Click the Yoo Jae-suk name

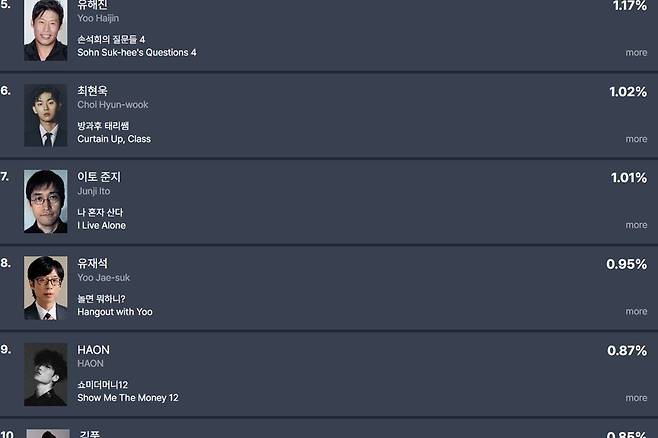[x=103, y=277]
